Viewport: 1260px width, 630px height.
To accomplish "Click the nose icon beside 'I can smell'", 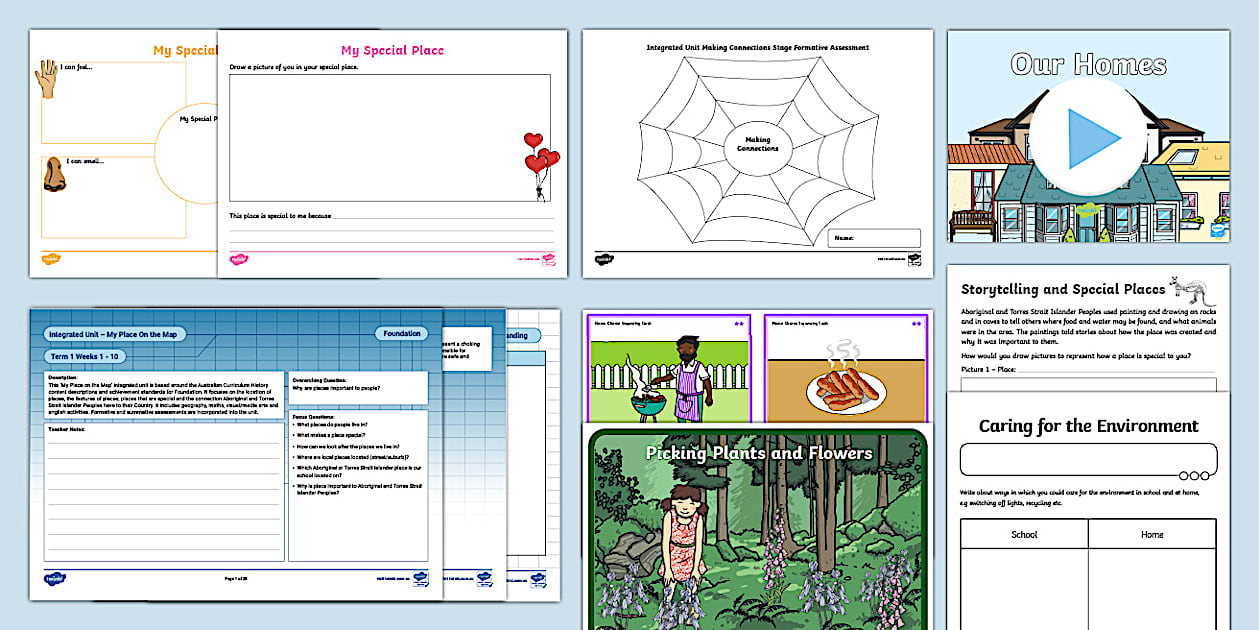I will 54,176.
